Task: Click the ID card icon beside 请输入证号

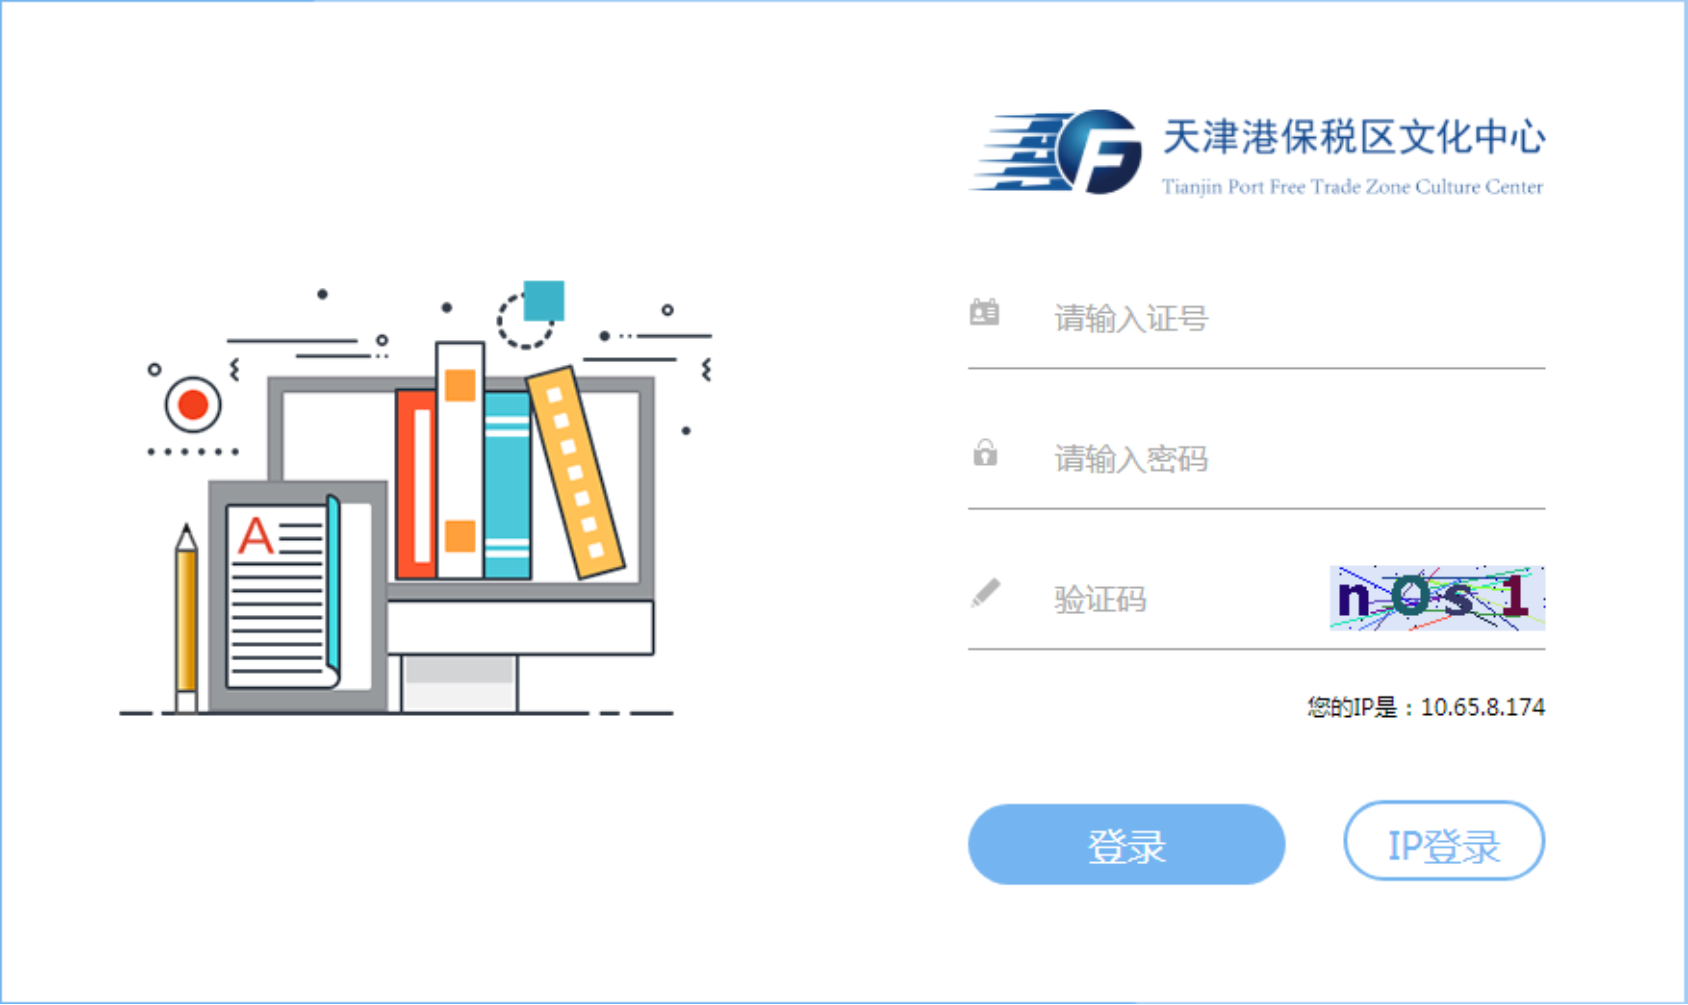Action: click(984, 312)
